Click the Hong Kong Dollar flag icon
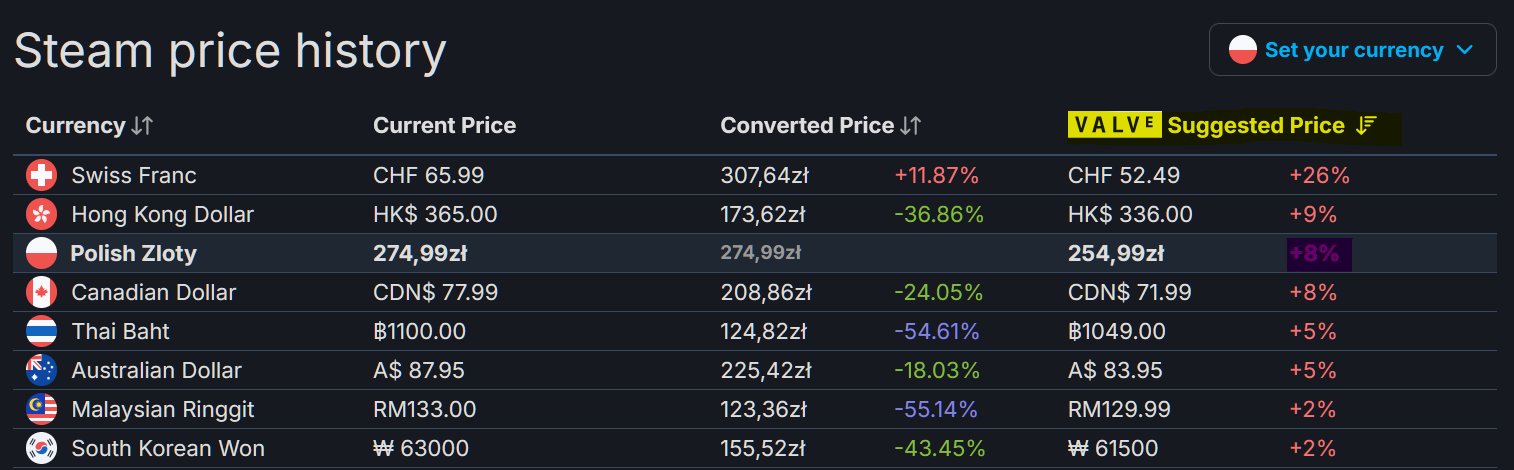Screen dimensions: 1514x470 pyautogui.click(x=41, y=215)
